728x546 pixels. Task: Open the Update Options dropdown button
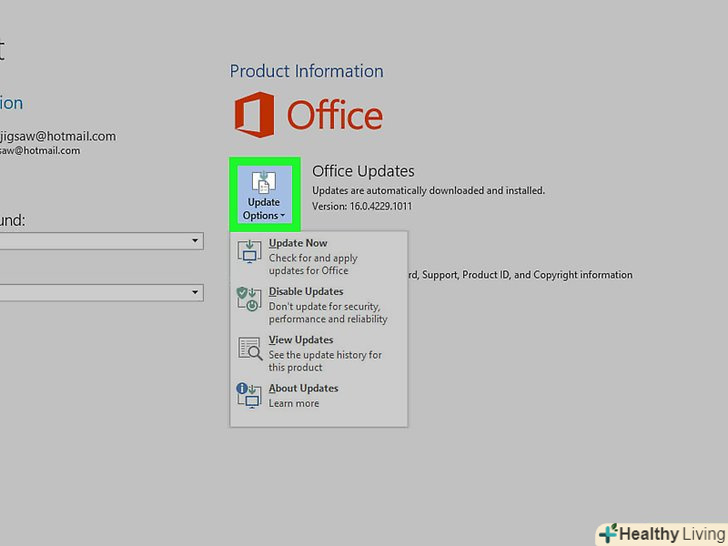coord(264,194)
